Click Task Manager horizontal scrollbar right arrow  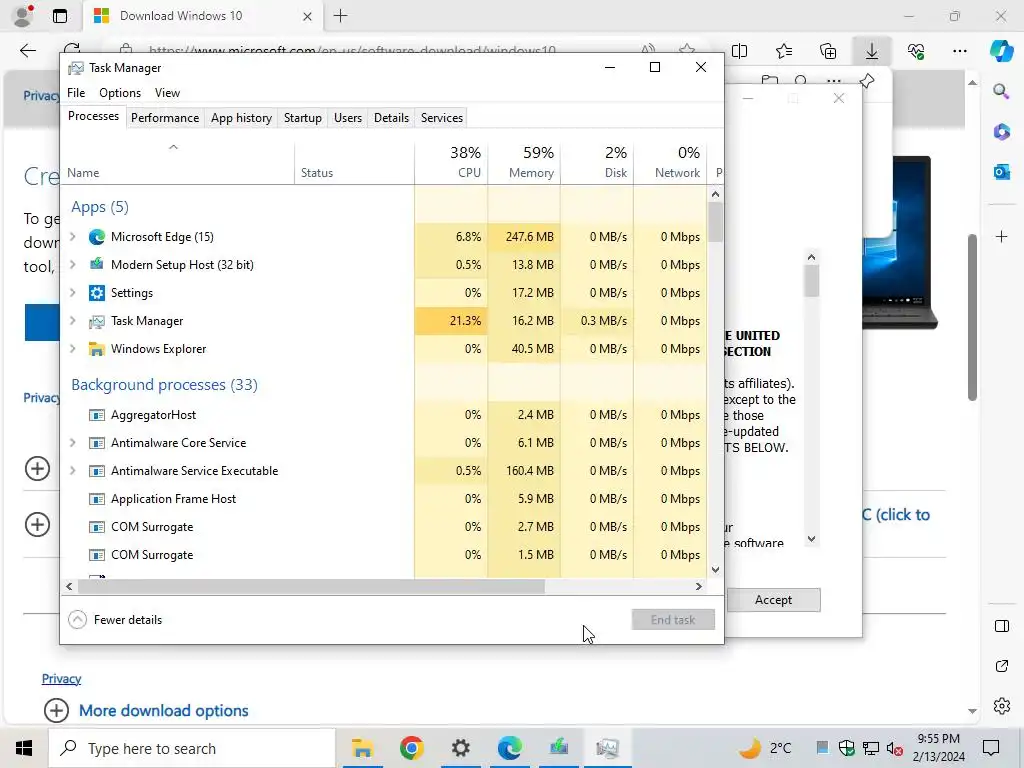point(698,586)
